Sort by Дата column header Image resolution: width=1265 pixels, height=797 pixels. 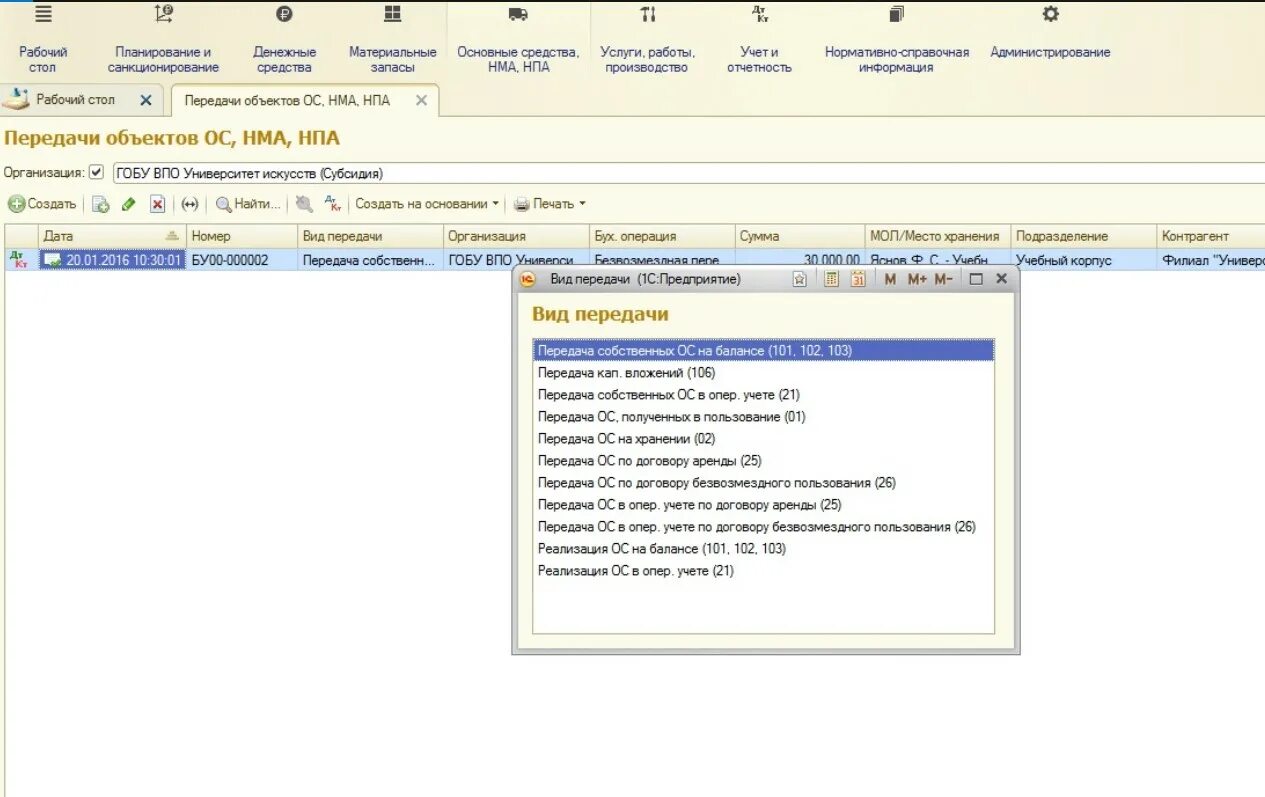[x=112, y=236]
